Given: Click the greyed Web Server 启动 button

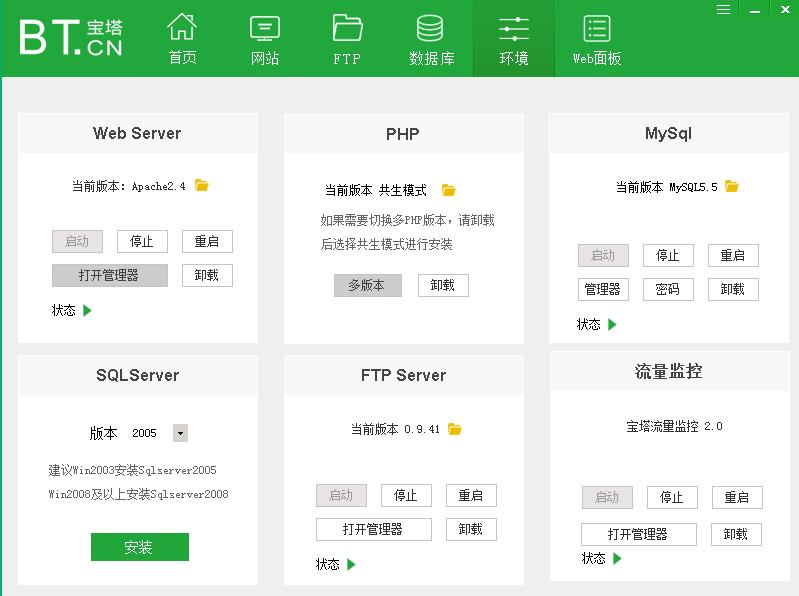Looking at the screenshot, I should [77, 241].
